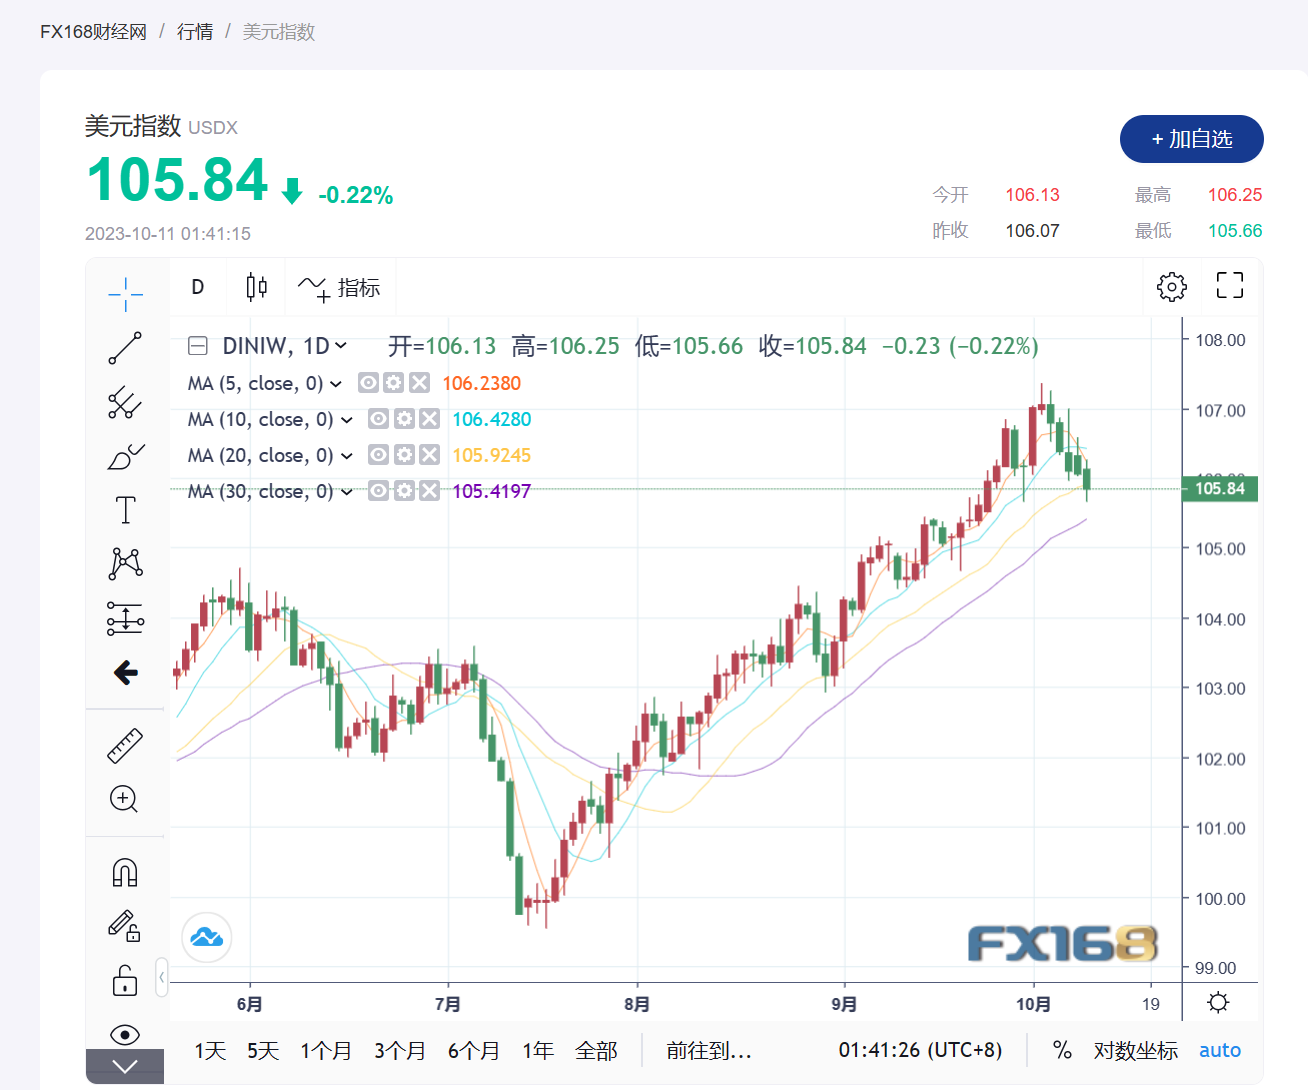Choose the brush drawing tool
Screen dimensions: 1308x1090
point(125,457)
